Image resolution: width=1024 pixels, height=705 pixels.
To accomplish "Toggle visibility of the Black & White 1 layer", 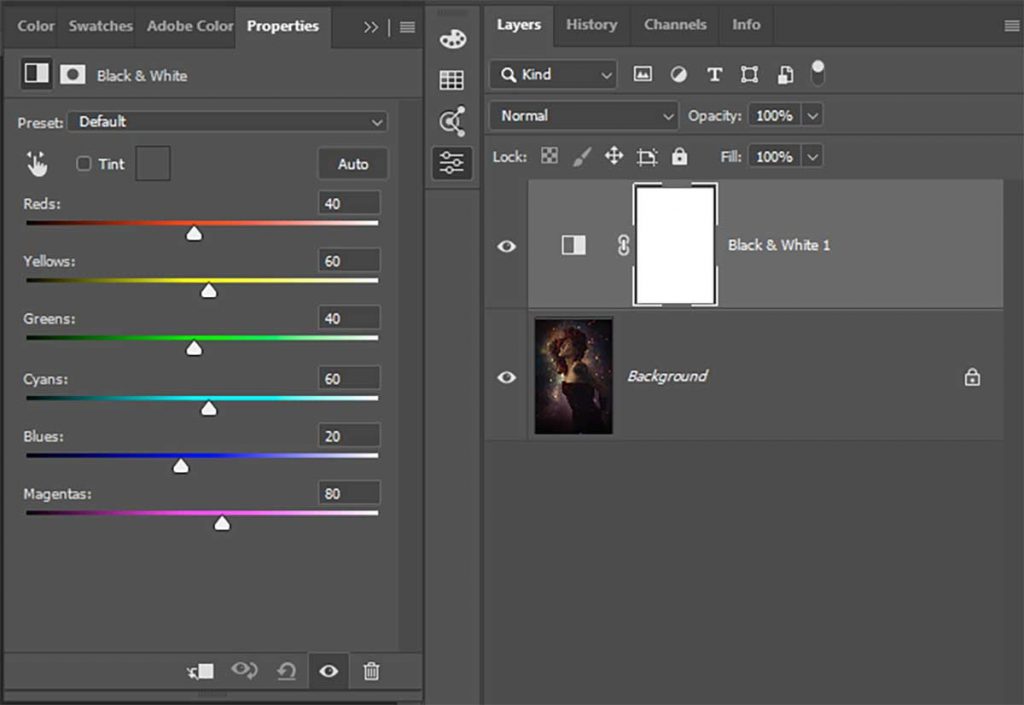I will coord(506,246).
